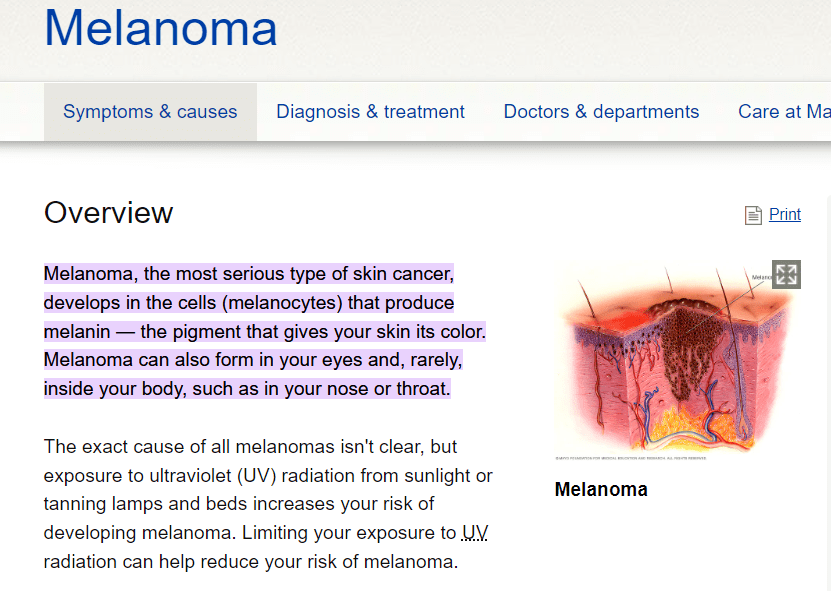
Task: Click the bold Melanoma caption under image
Action: 601,490
